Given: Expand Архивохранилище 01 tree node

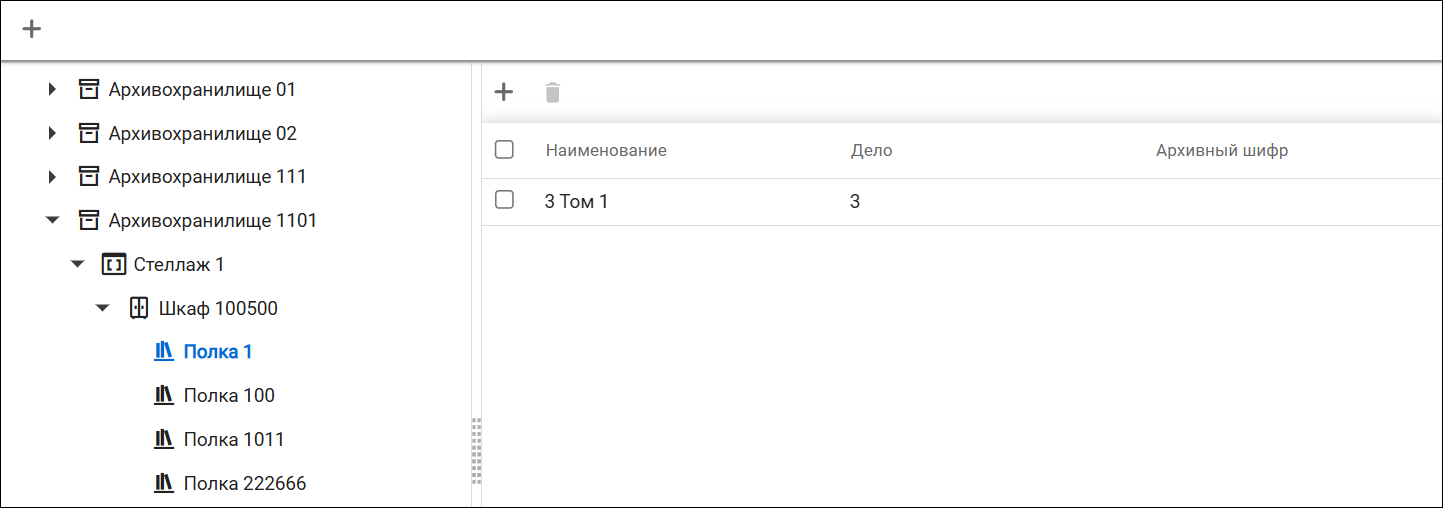Looking at the screenshot, I should [x=52, y=90].
